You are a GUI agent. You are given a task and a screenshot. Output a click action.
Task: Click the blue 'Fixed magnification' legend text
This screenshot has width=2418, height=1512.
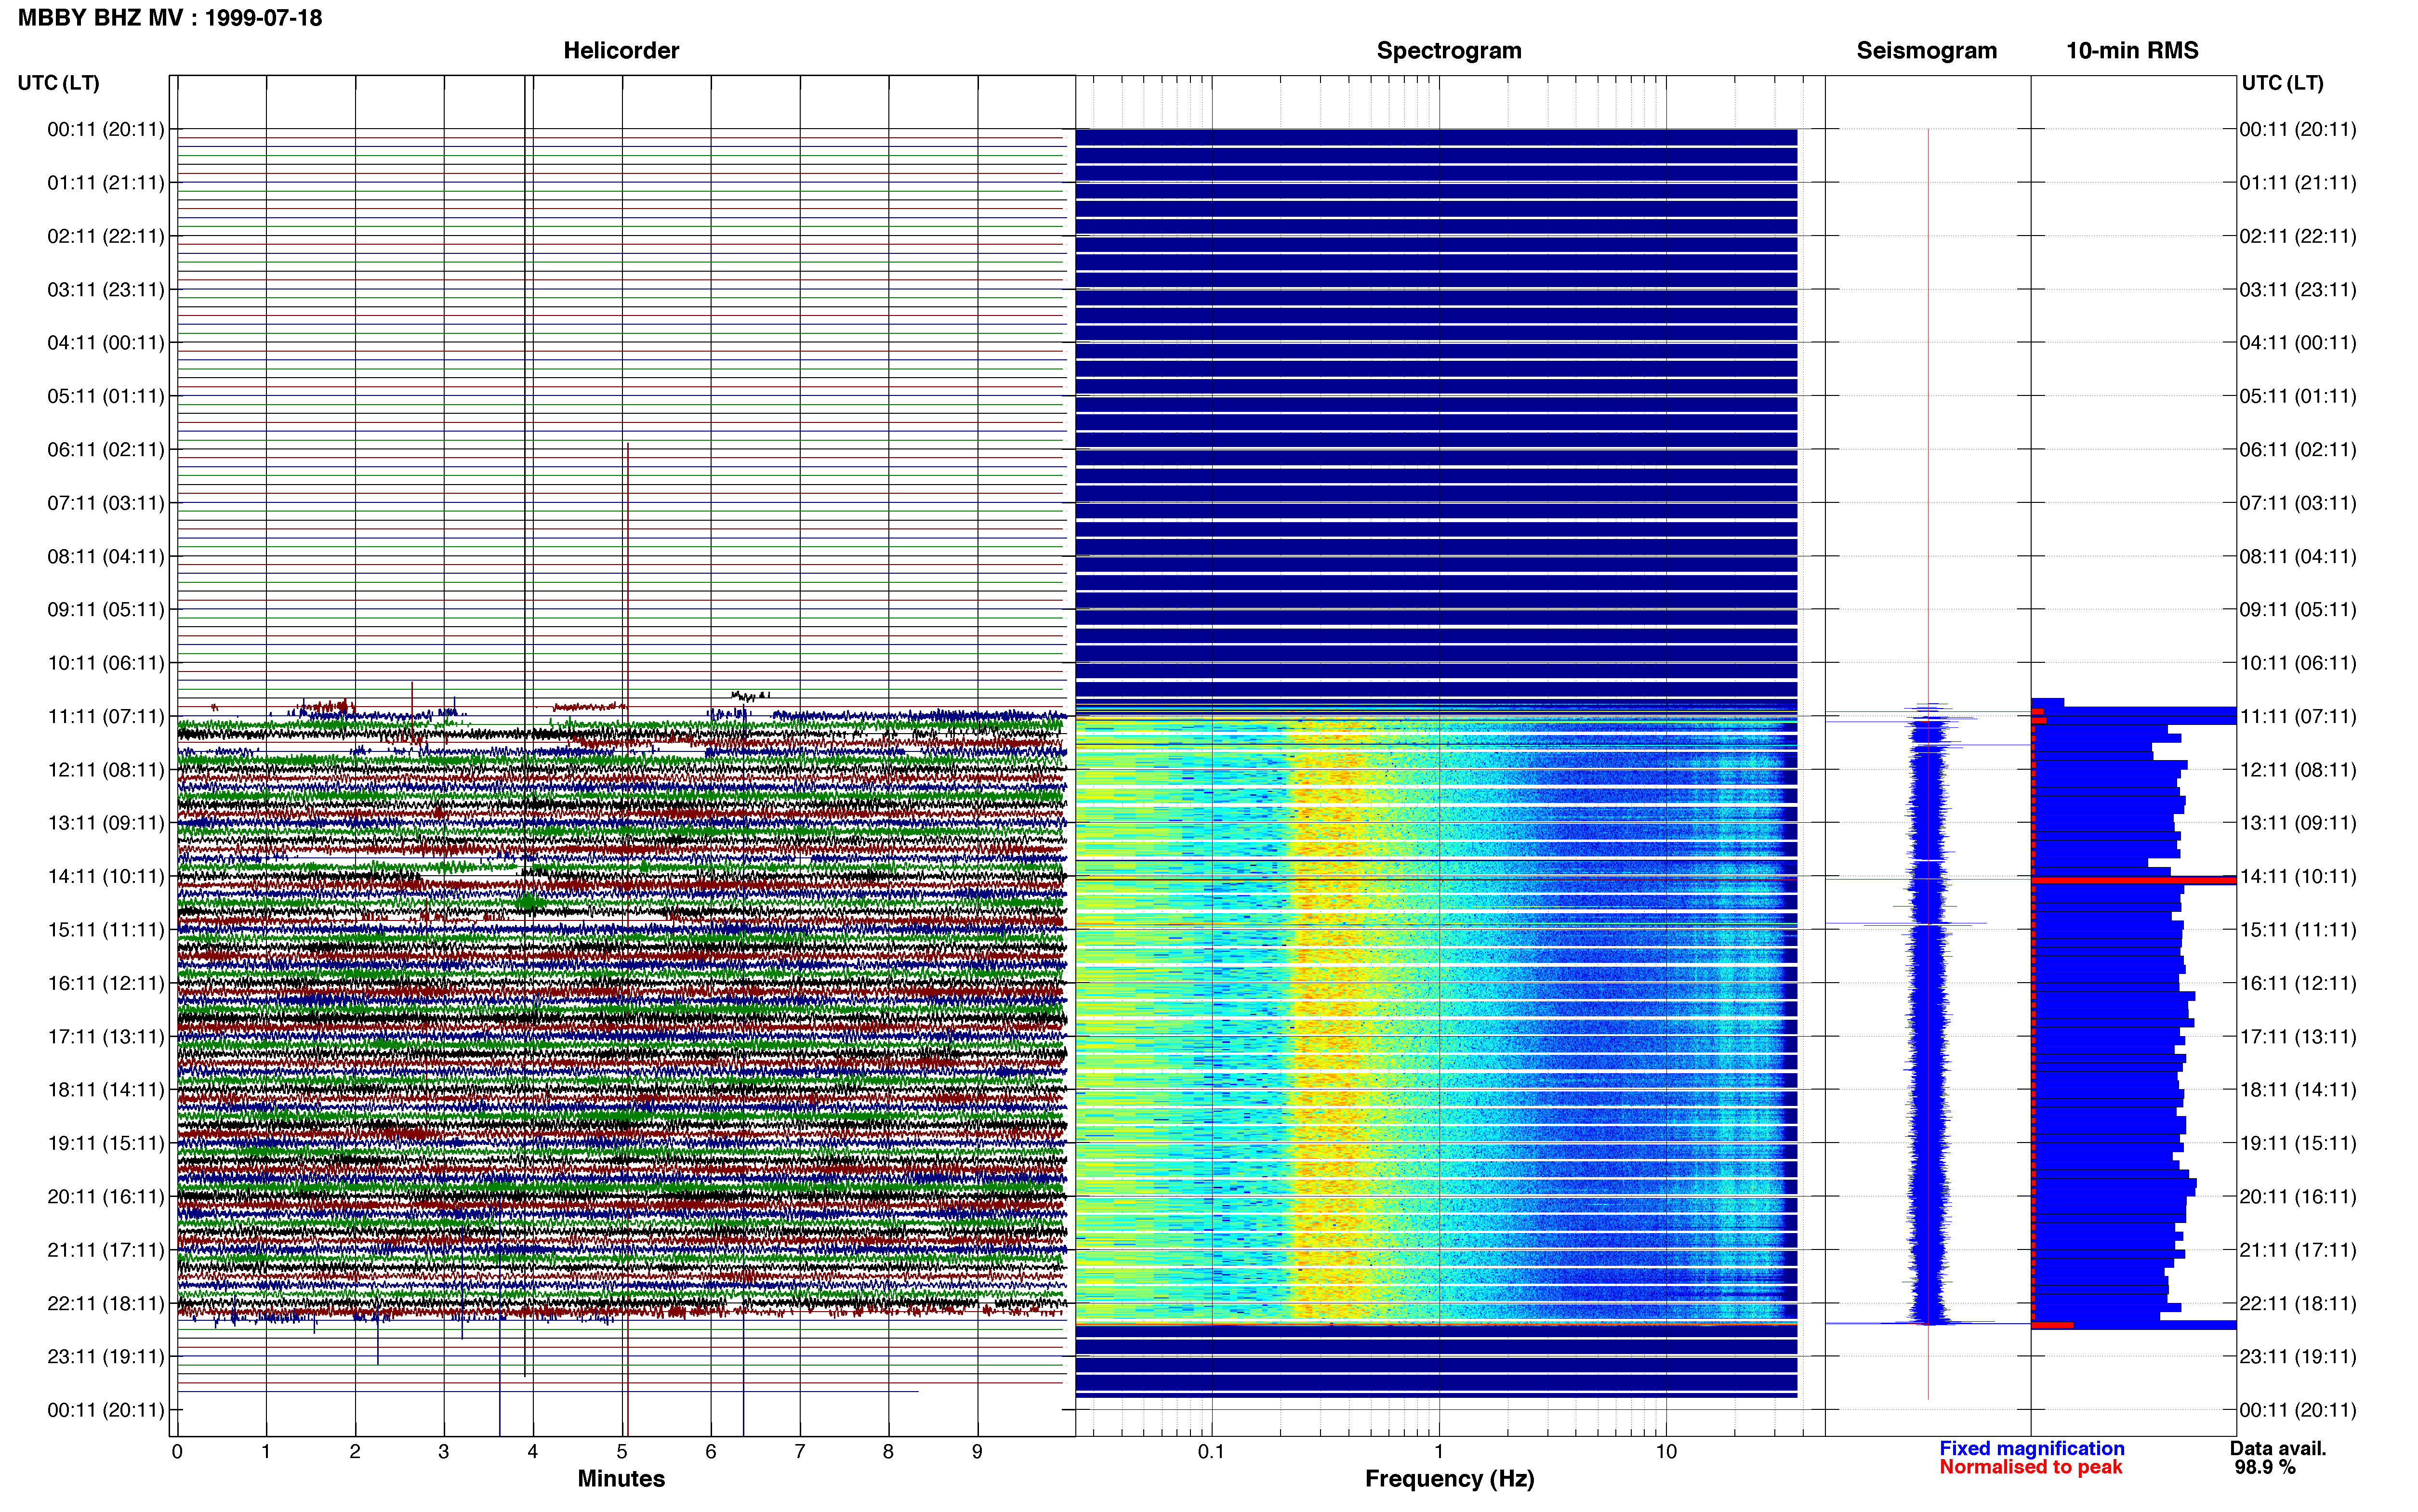click(2032, 1449)
